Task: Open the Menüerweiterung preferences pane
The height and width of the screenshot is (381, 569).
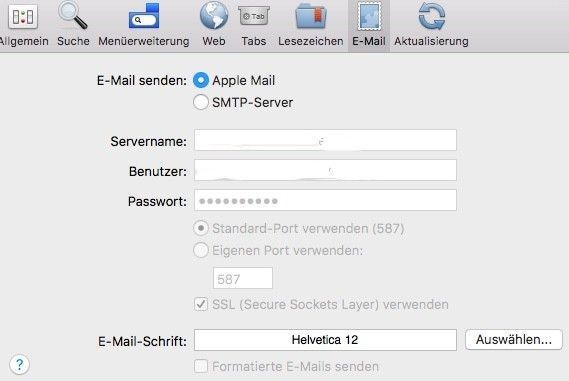Action: point(144,17)
